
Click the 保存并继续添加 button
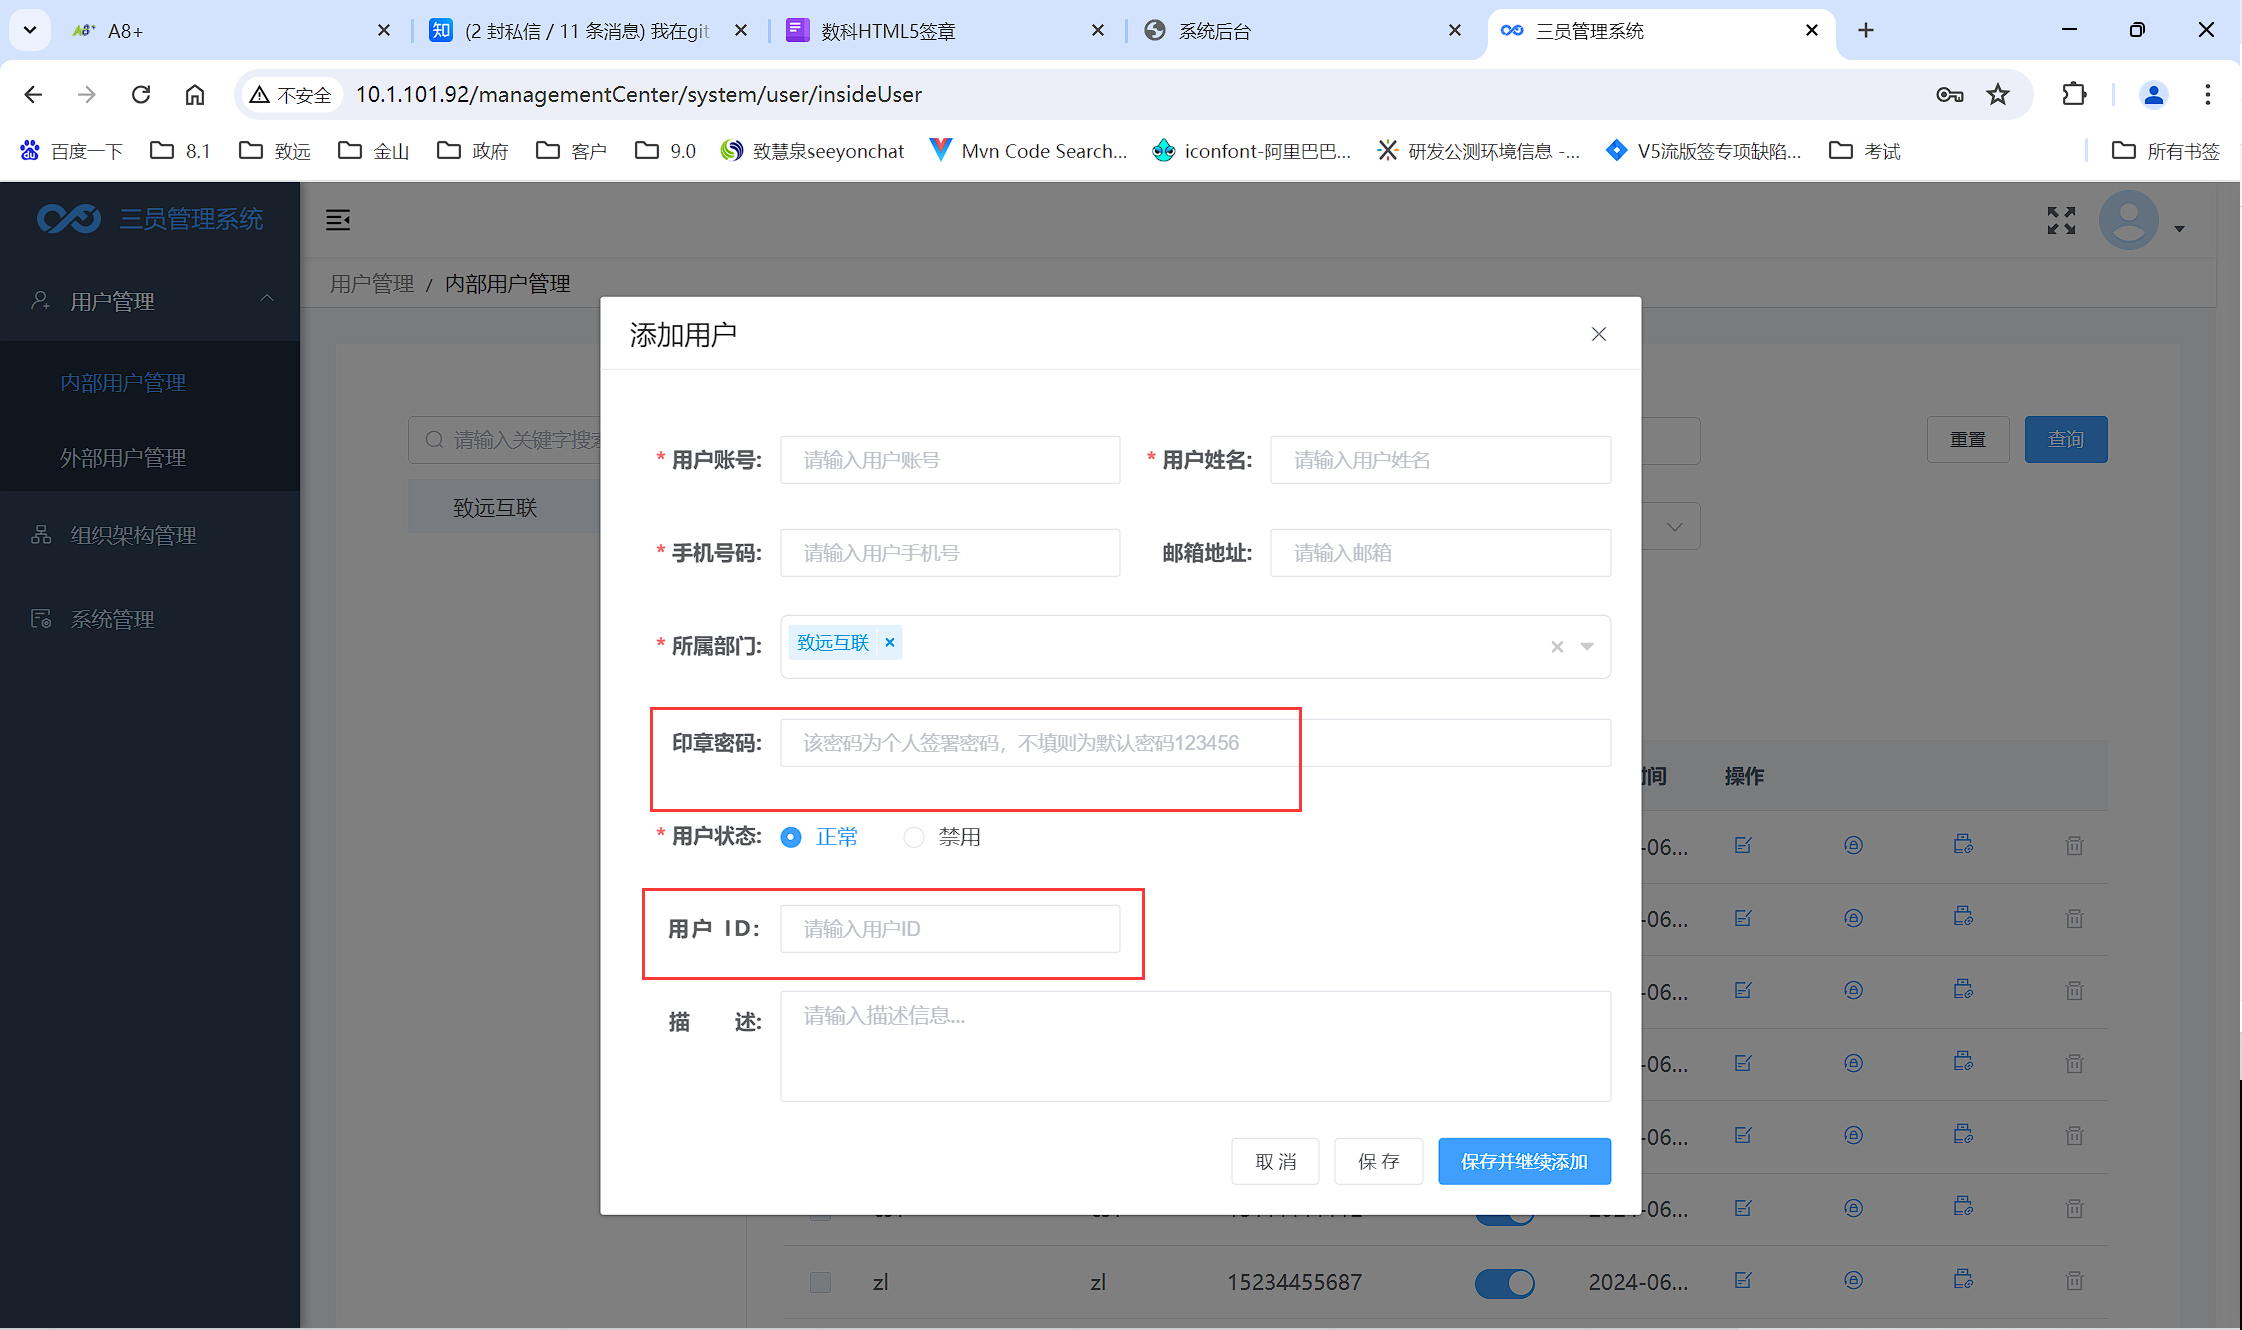click(x=1523, y=1161)
